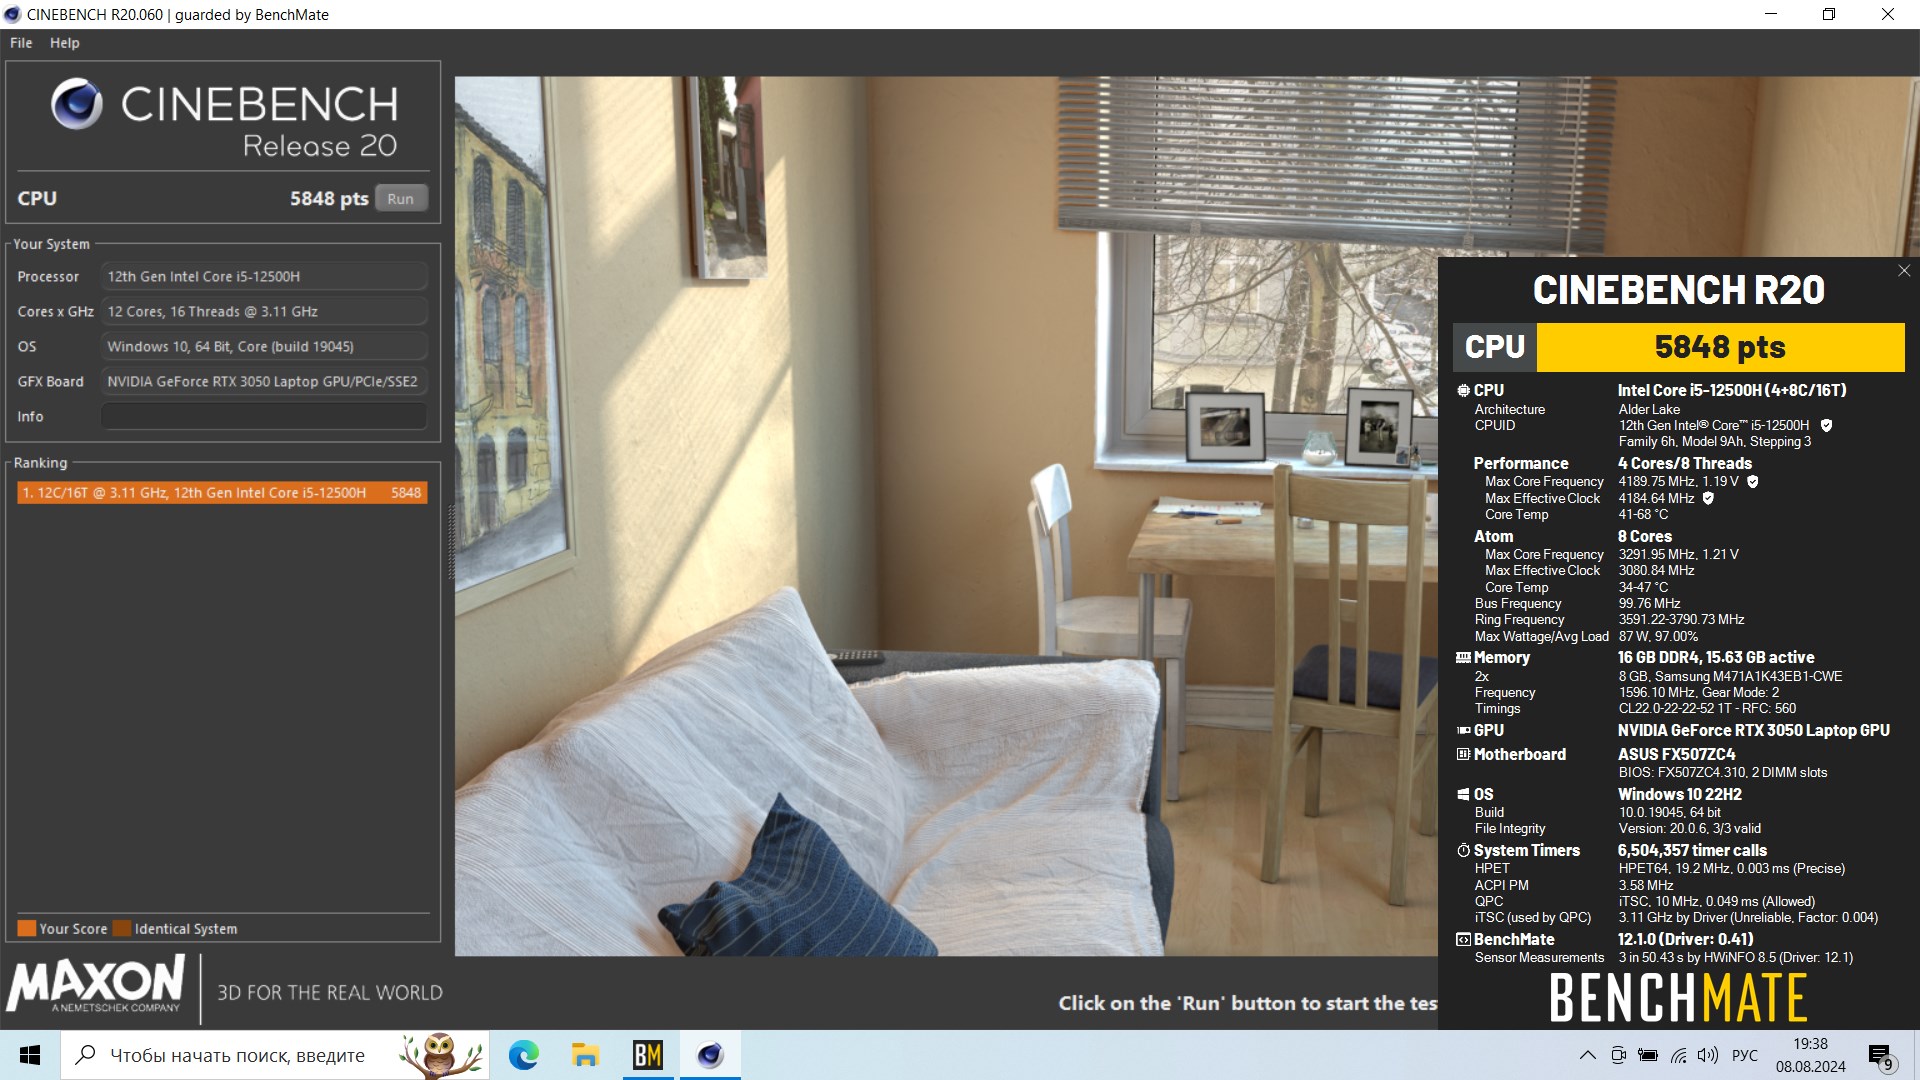The image size is (1920, 1080).
Task: Click the BenchMate row icon
Action: pos(1463,940)
